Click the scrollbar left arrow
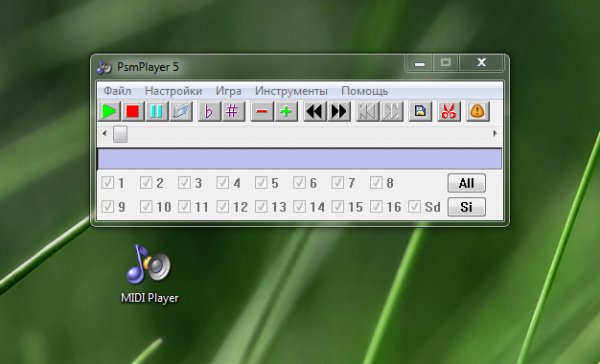The height and width of the screenshot is (364, 600). 105,134
